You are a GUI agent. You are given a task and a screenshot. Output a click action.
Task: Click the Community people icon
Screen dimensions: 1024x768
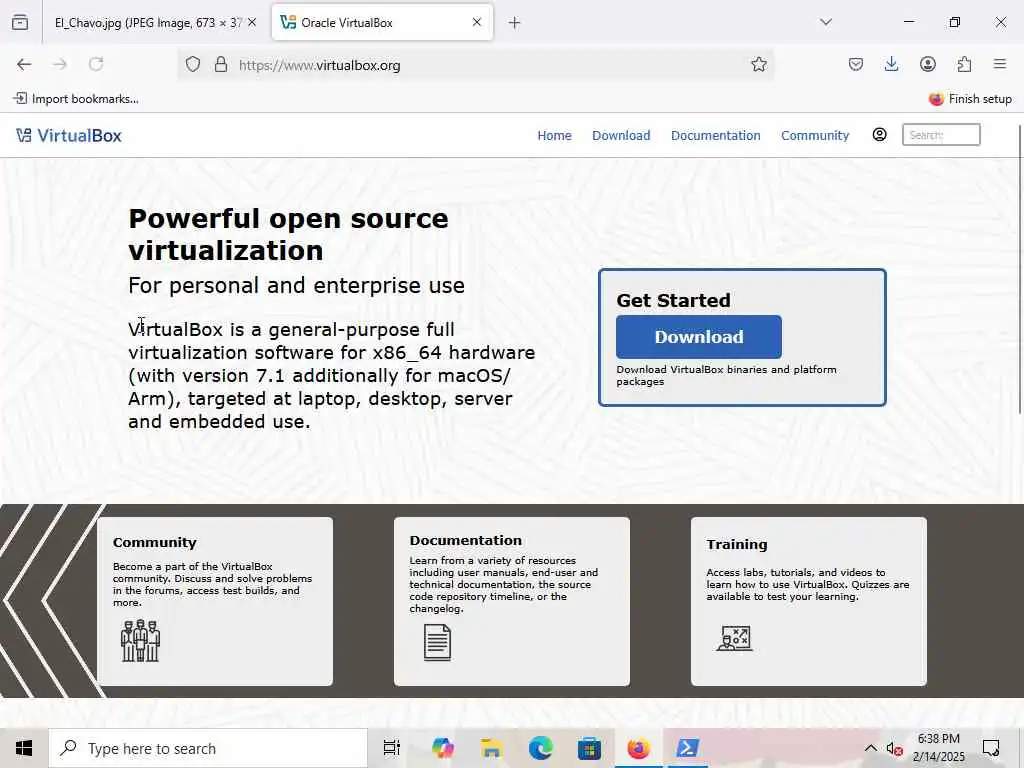(x=140, y=641)
